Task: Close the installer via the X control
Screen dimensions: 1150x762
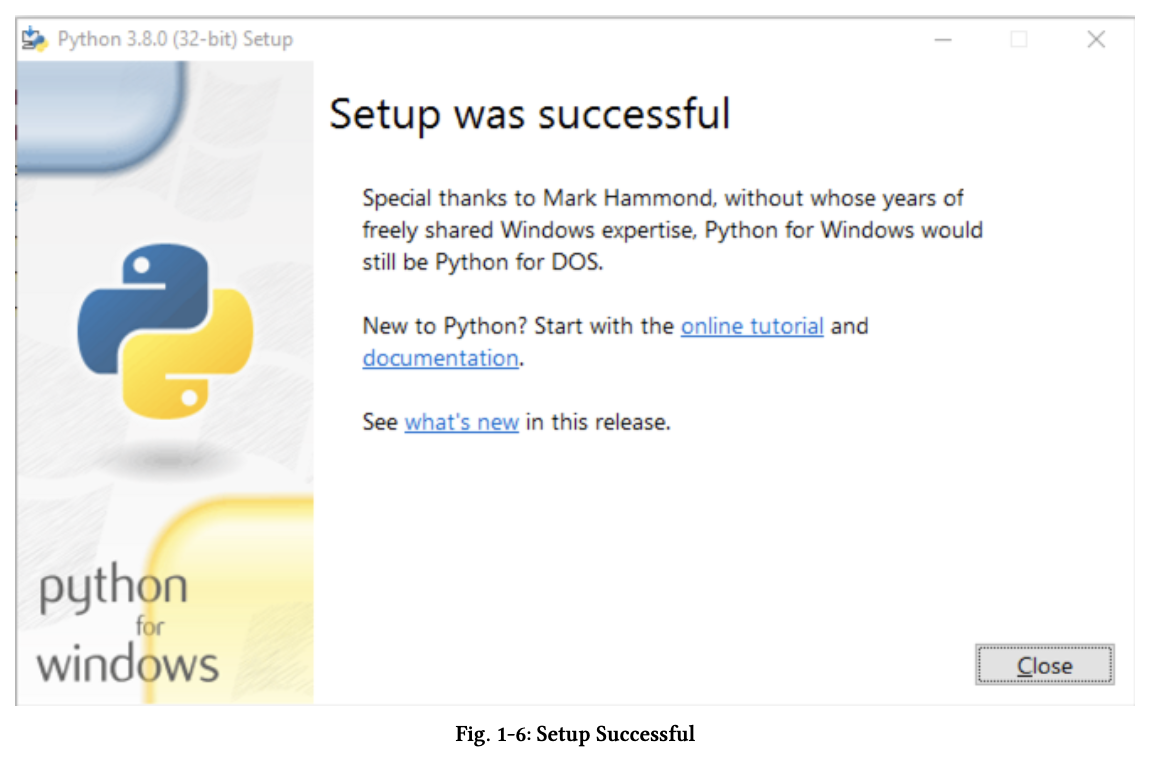Action: (1096, 39)
